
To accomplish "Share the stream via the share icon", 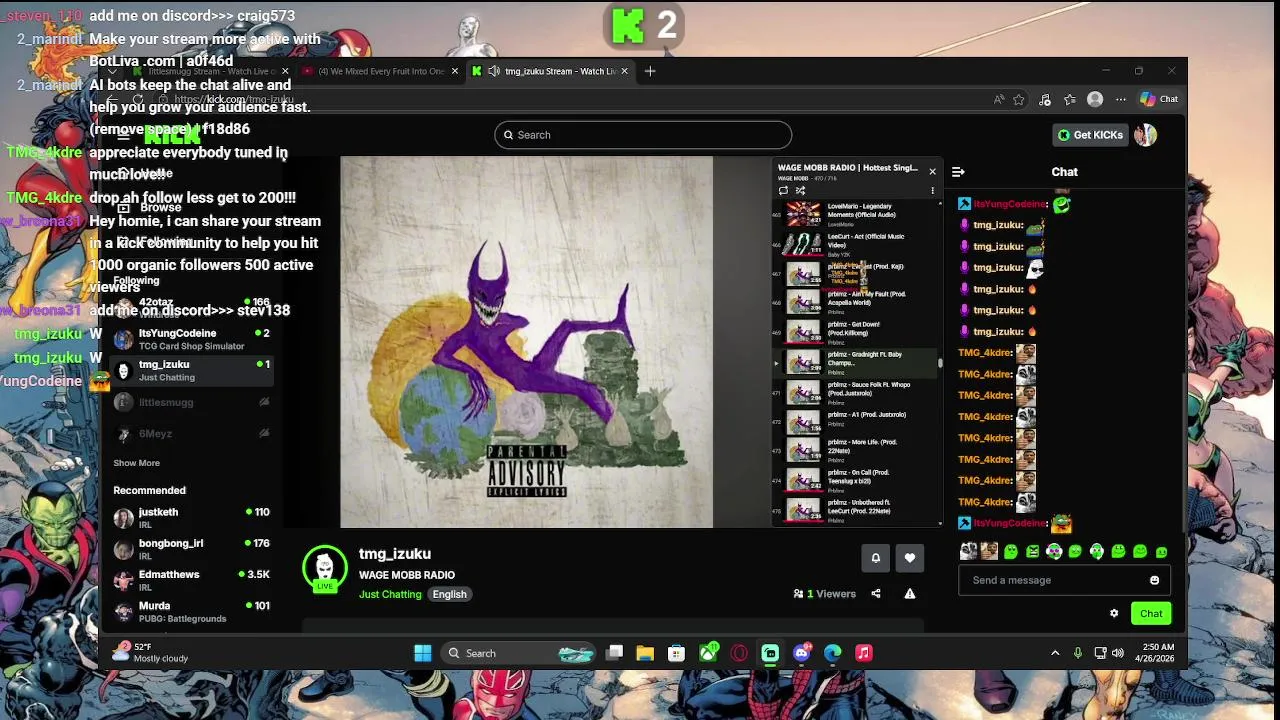I will 876,594.
